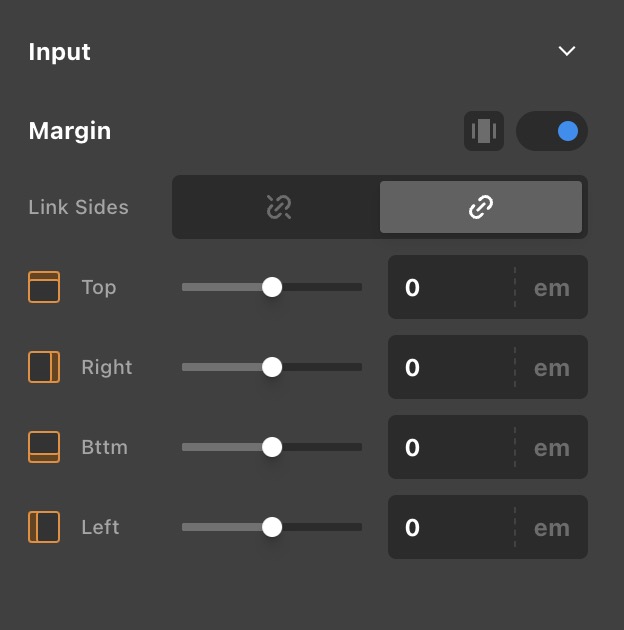Toggle the Margin switch off
This screenshot has width=624, height=630.
coord(552,131)
